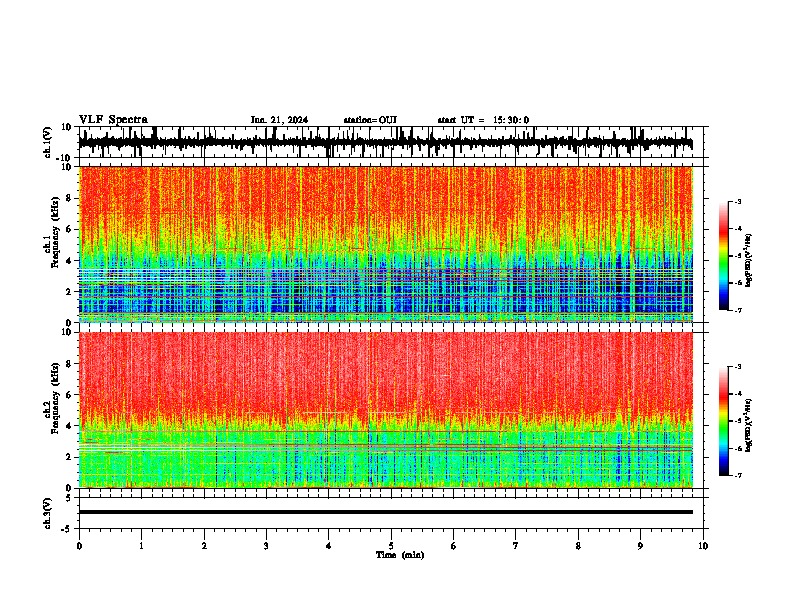Select the date text "Jan. 21, 2024"

click(x=279, y=120)
